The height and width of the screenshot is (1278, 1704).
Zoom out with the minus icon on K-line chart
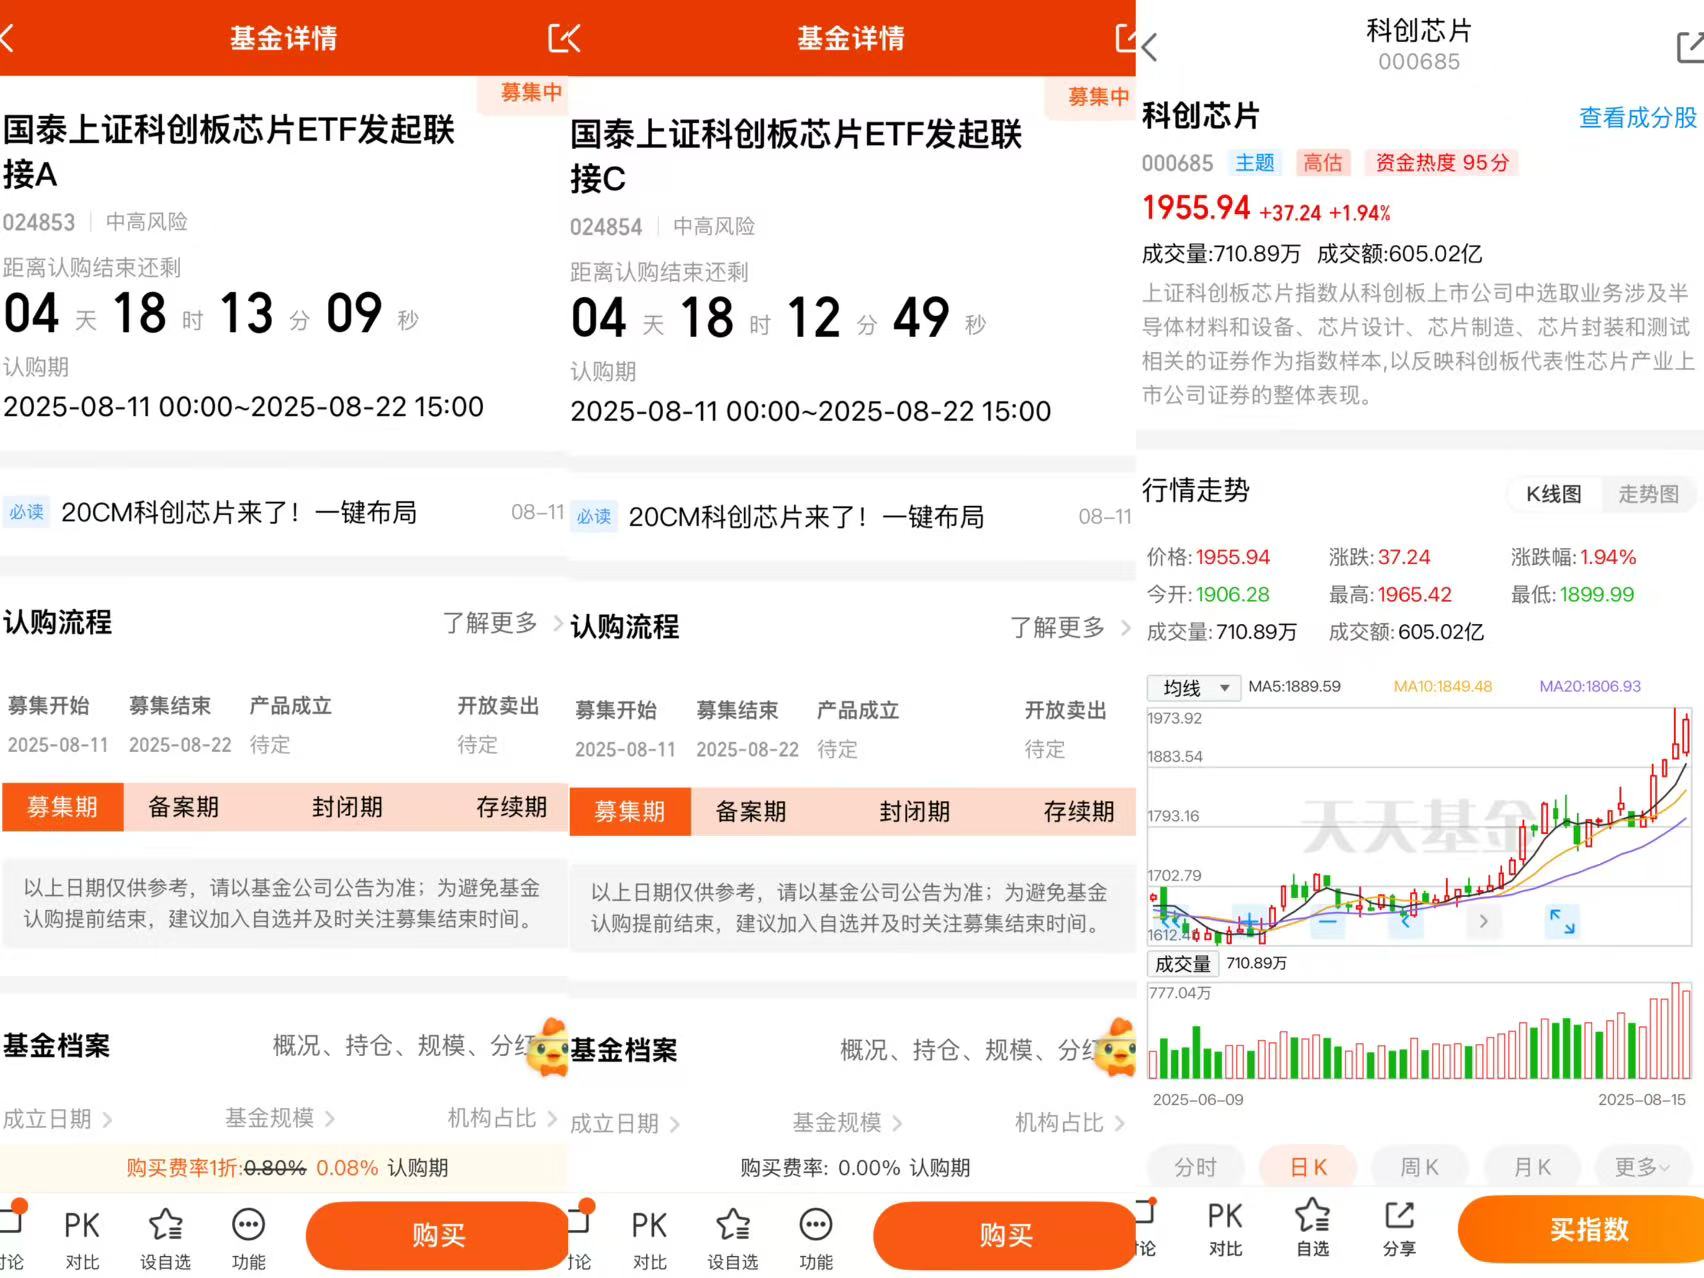coord(1327,920)
